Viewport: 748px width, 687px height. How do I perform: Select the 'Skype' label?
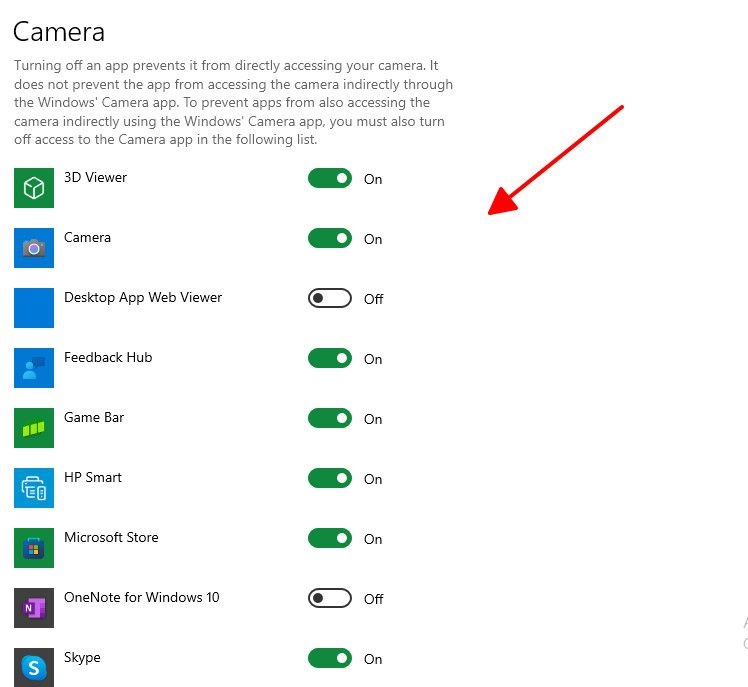[x=82, y=658]
